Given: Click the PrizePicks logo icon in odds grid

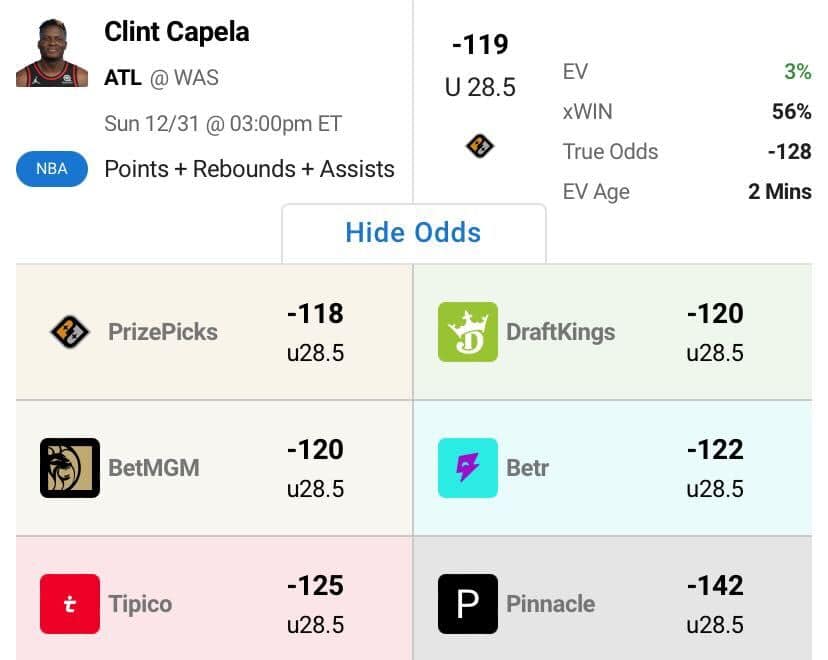Looking at the screenshot, I should click(70, 332).
